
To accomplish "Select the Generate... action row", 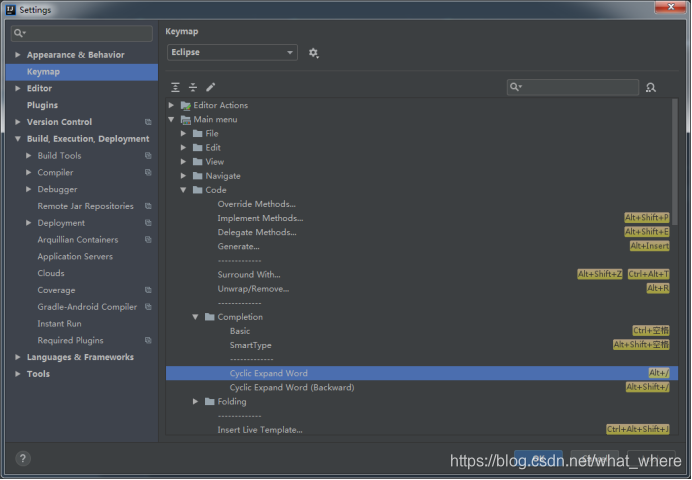I will pyautogui.click(x=421, y=246).
